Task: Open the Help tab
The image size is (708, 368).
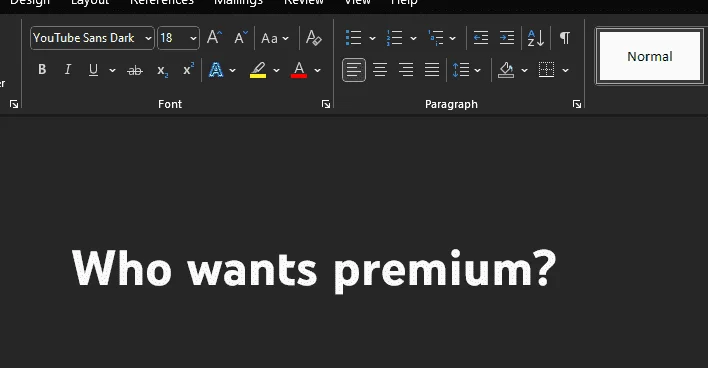Action: pyautogui.click(x=404, y=2)
